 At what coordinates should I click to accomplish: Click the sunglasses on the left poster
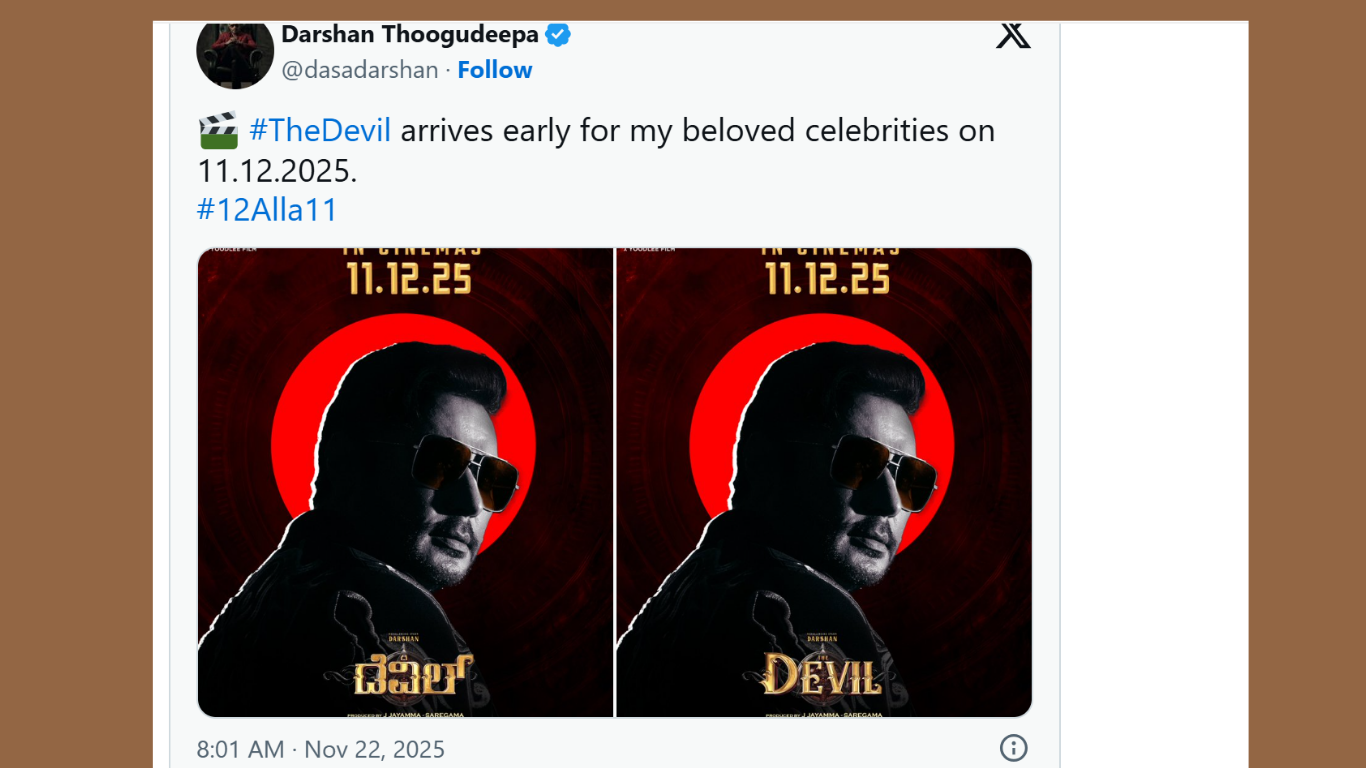click(468, 468)
